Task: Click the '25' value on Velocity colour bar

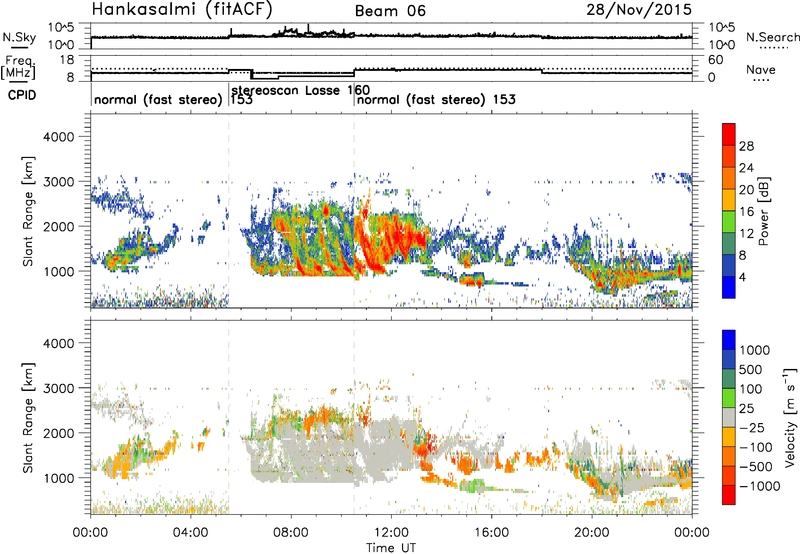Action: [x=746, y=409]
